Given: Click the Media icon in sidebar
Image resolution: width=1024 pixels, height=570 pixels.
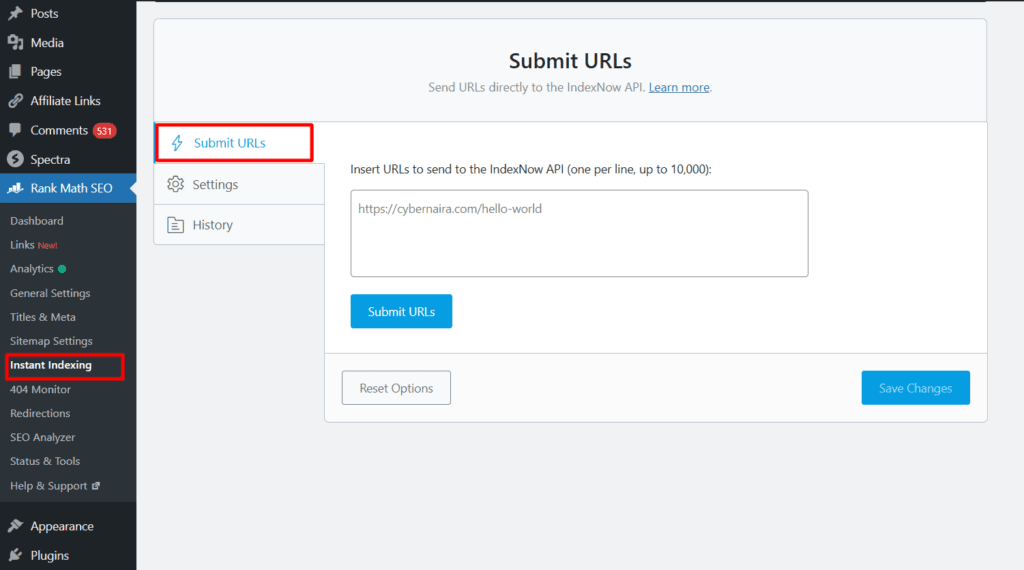Looking at the screenshot, I should [x=15, y=42].
